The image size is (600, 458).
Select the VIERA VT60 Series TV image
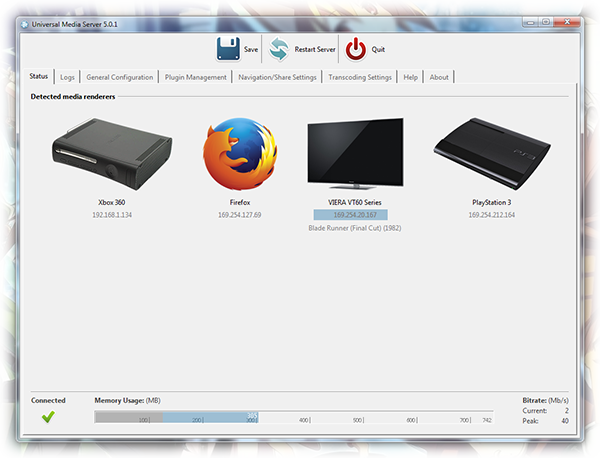click(355, 154)
